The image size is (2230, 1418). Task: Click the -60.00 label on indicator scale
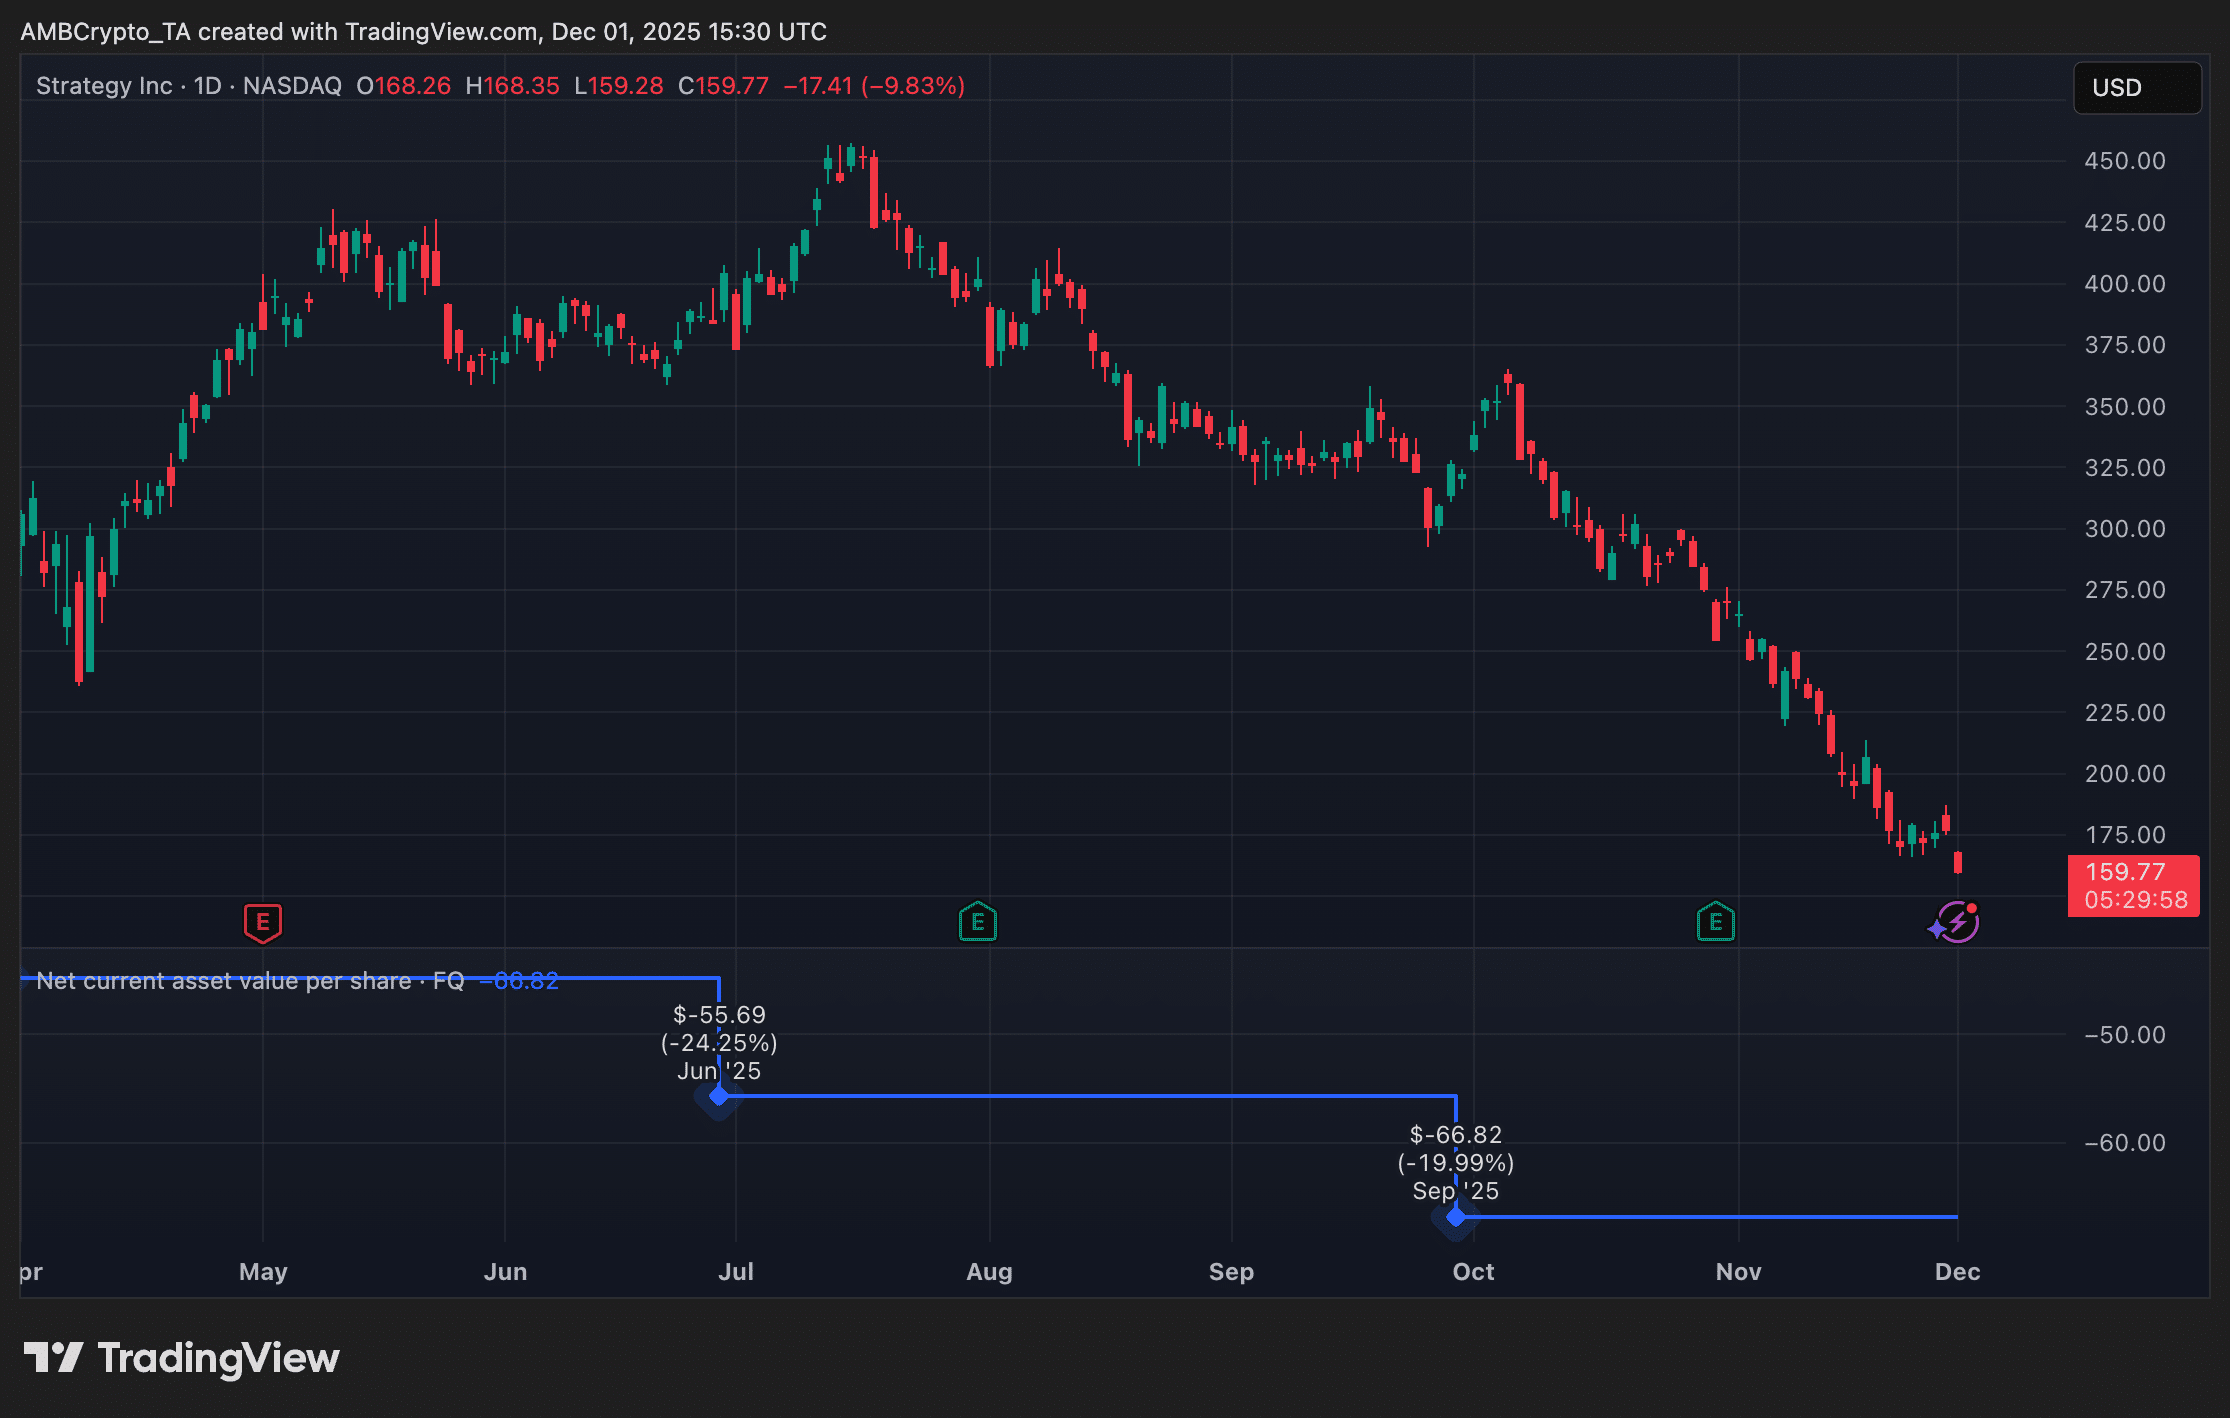[x=2125, y=1143]
